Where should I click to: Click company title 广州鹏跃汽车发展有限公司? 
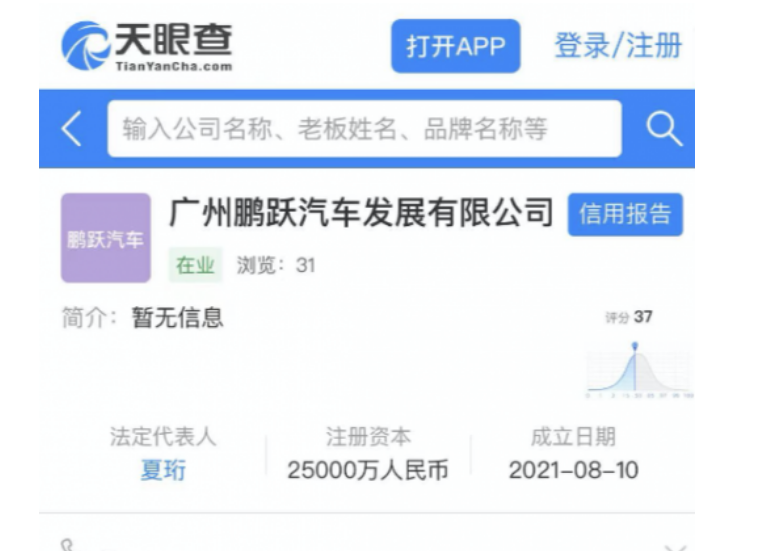click(361, 213)
